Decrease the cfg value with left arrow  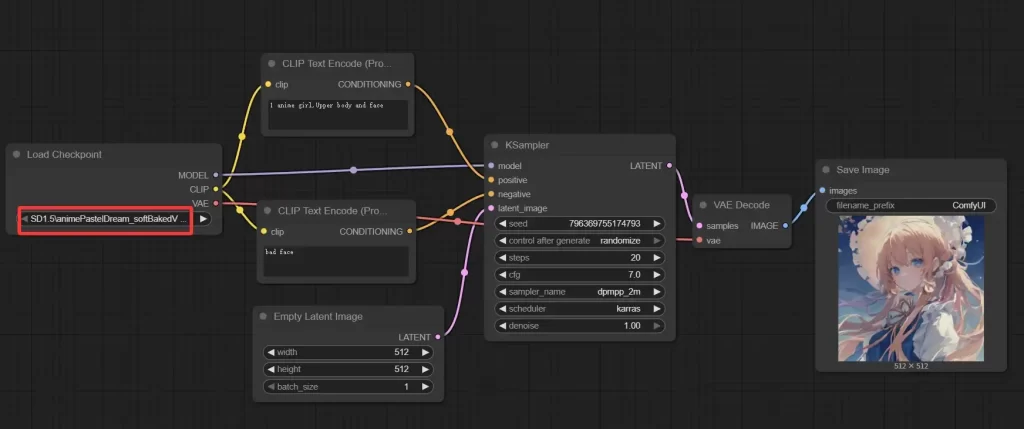(x=500, y=275)
